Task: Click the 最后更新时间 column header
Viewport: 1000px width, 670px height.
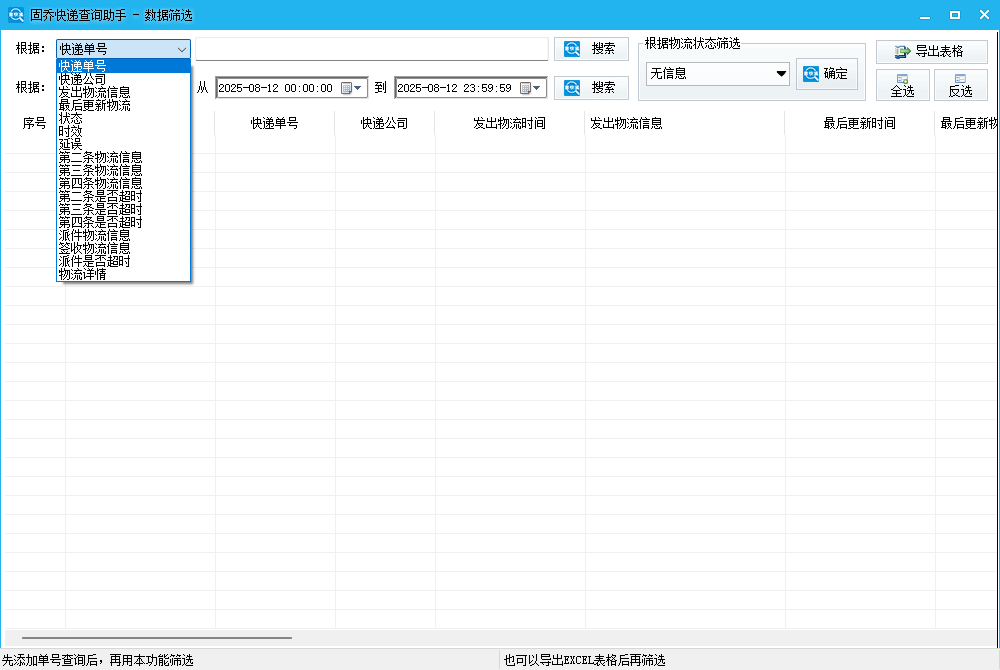Action: 859,124
